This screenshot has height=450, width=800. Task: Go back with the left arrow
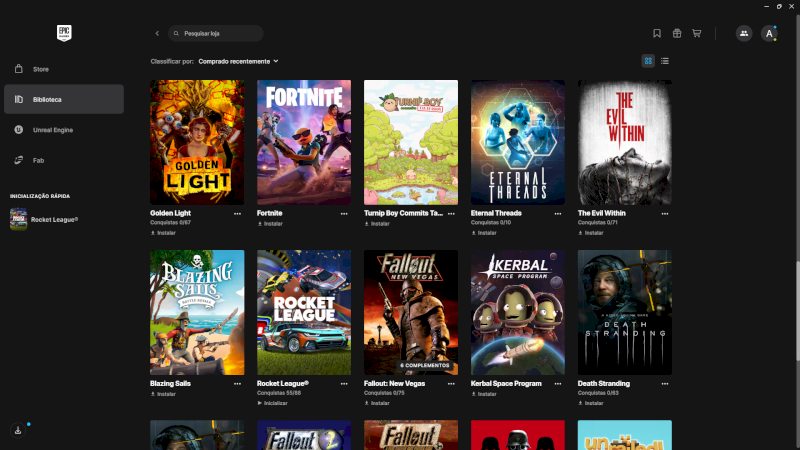(x=157, y=33)
